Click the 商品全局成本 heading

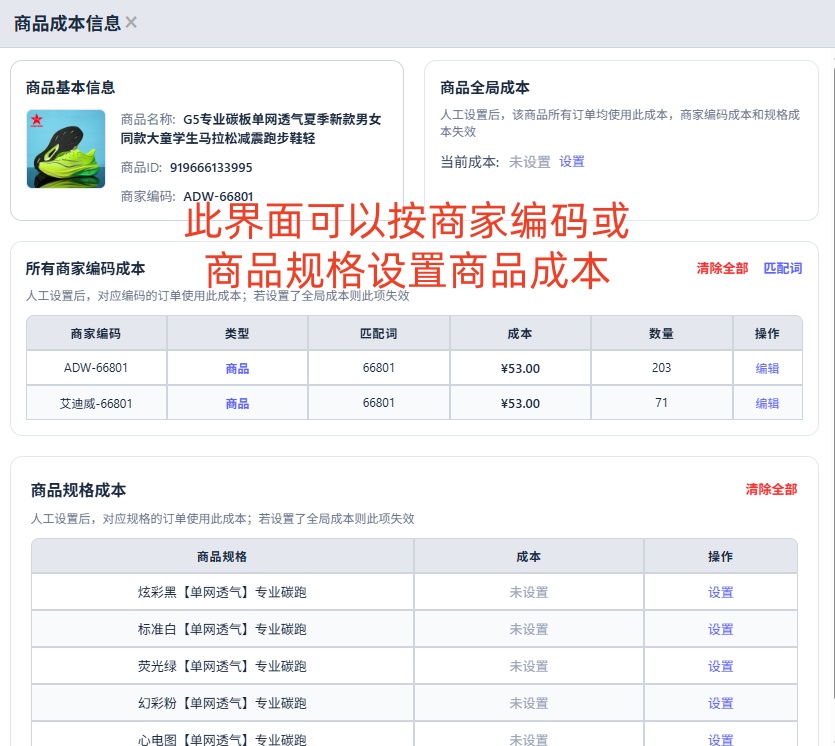[485, 87]
